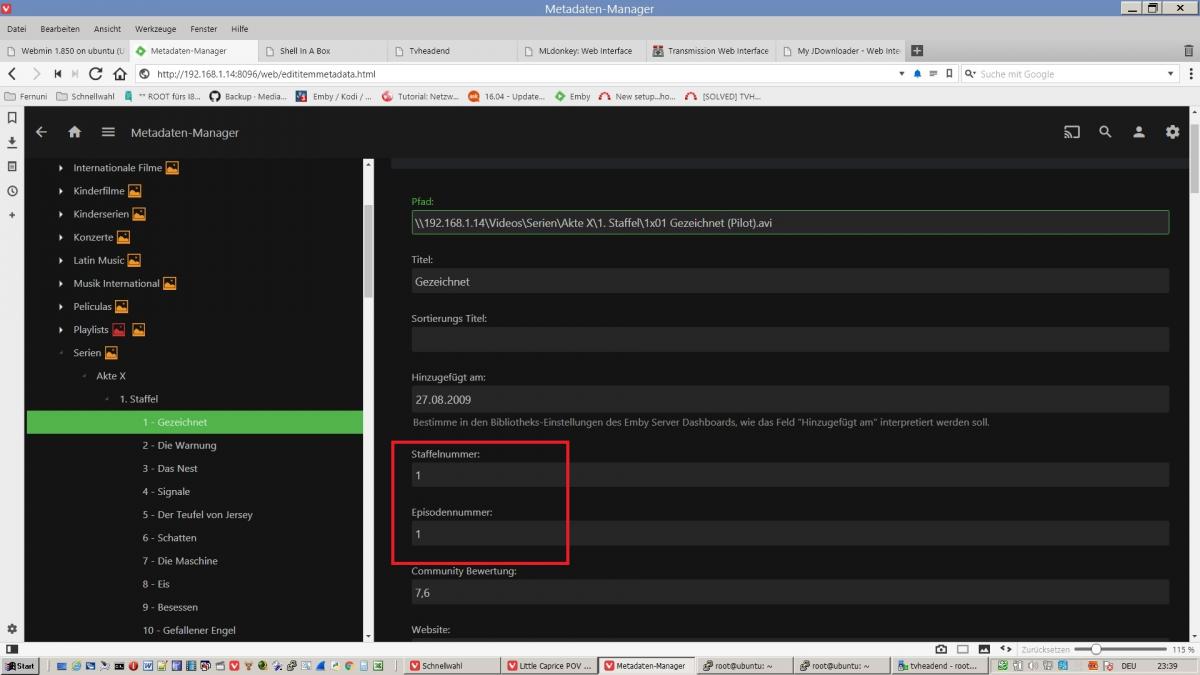Image resolution: width=1200 pixels, height=675 pixels.
Task: Click the browser back arrow
Action: [12, 73]
